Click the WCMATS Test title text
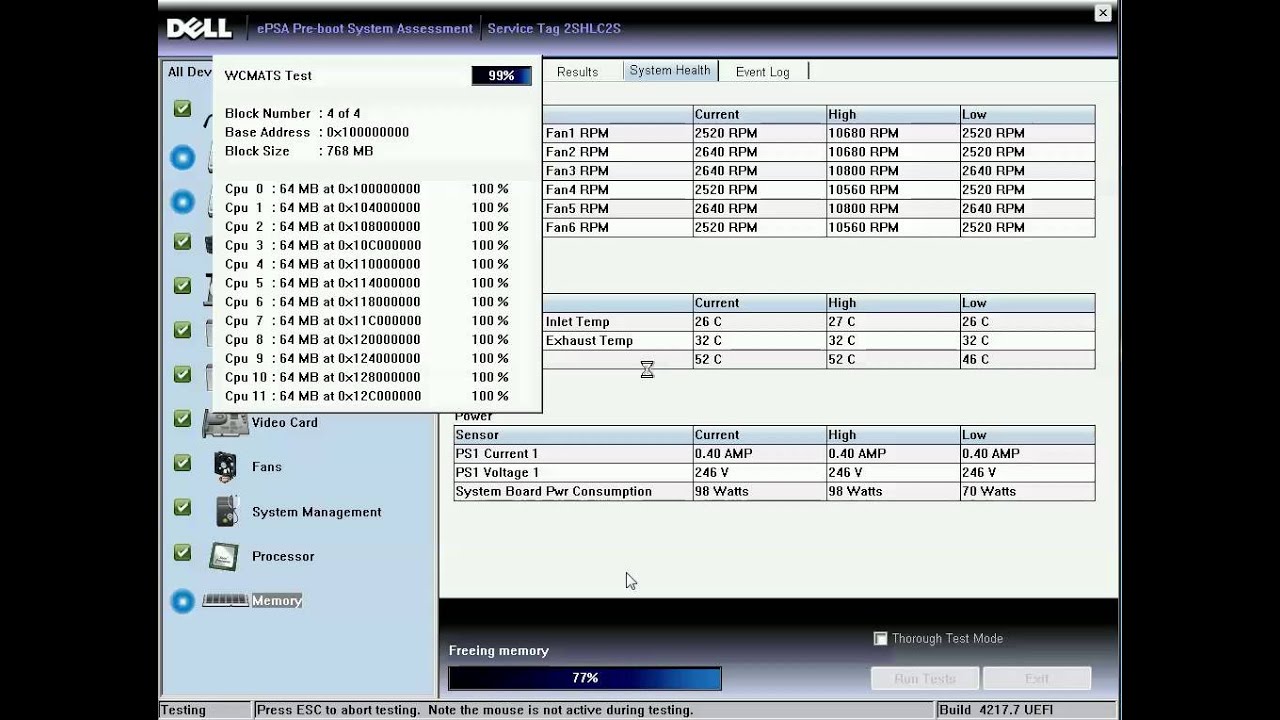The width and height of the screenshot is (1280, 720). (x=268, y=76)
